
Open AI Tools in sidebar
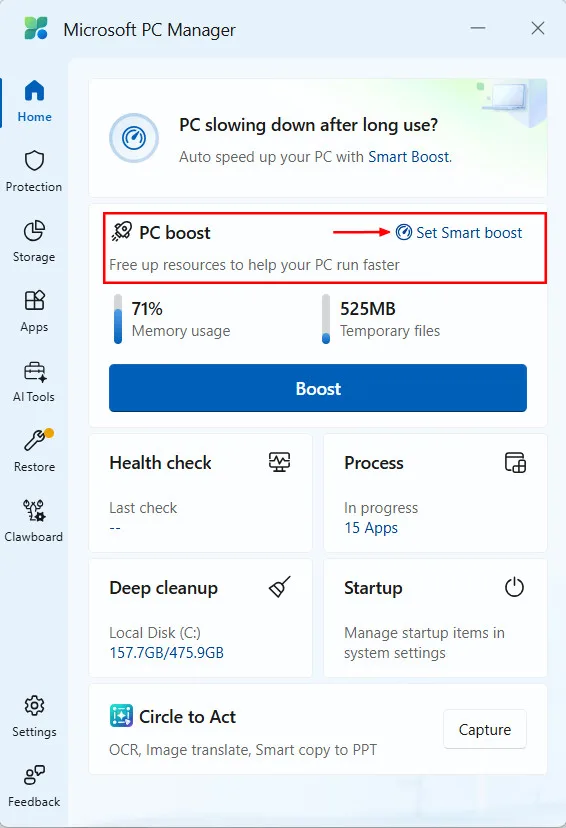[34, 382]
